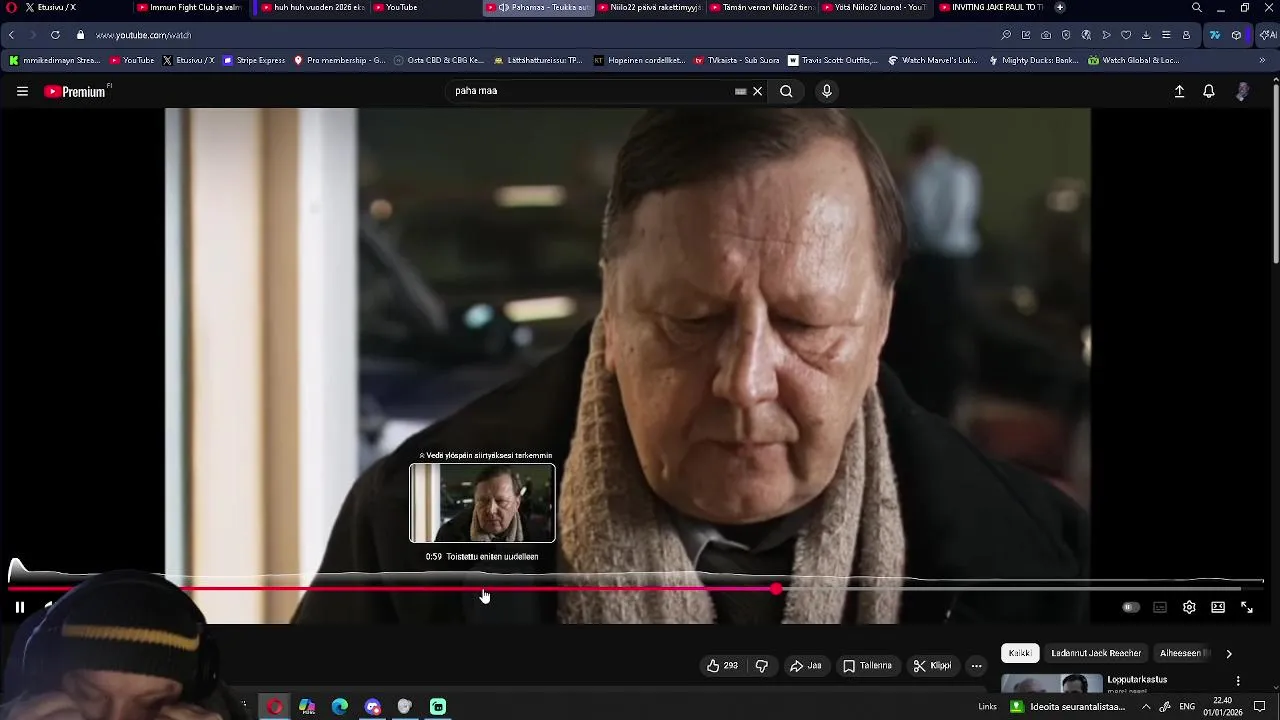Screen dimensions: 1280x720
Task: Click the address bar www.youtube.com/watch
Action: [143, 35]
